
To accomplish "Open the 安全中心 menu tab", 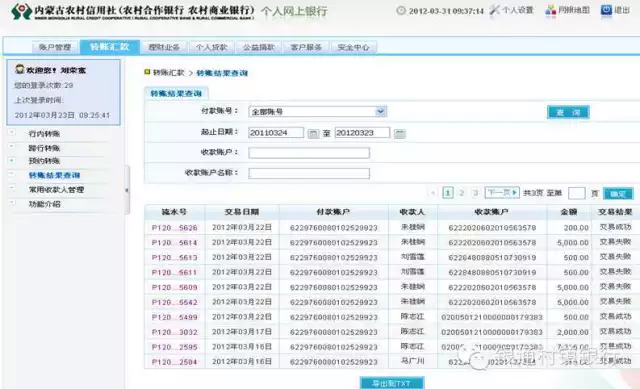I will coord(353,47).
